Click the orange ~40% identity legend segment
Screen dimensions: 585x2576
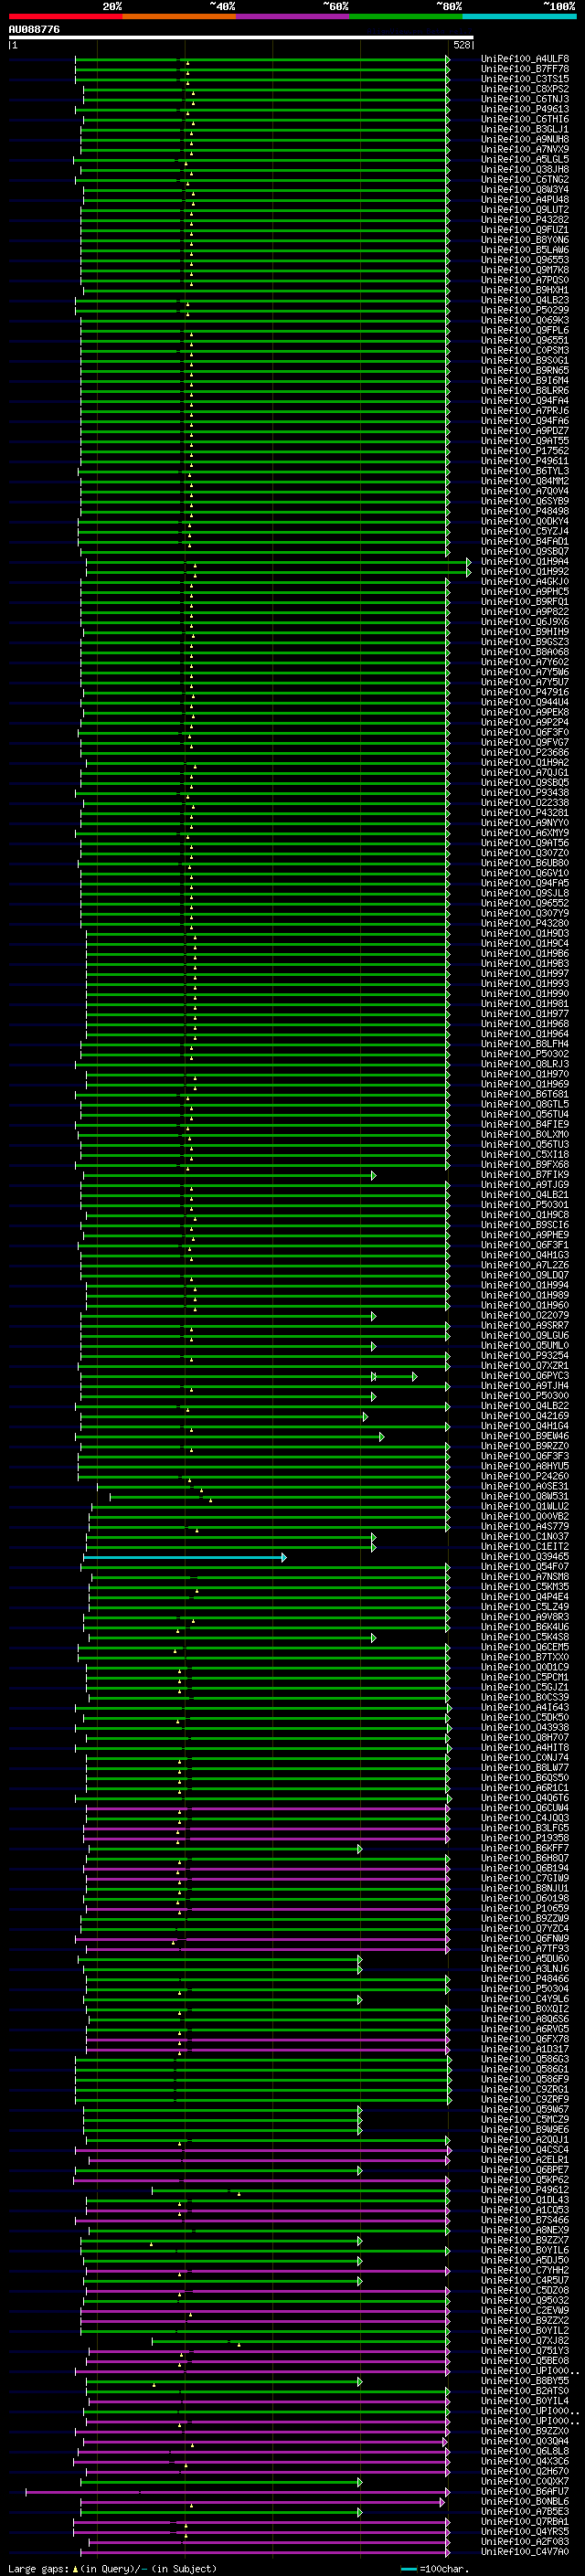click(179, 16)
